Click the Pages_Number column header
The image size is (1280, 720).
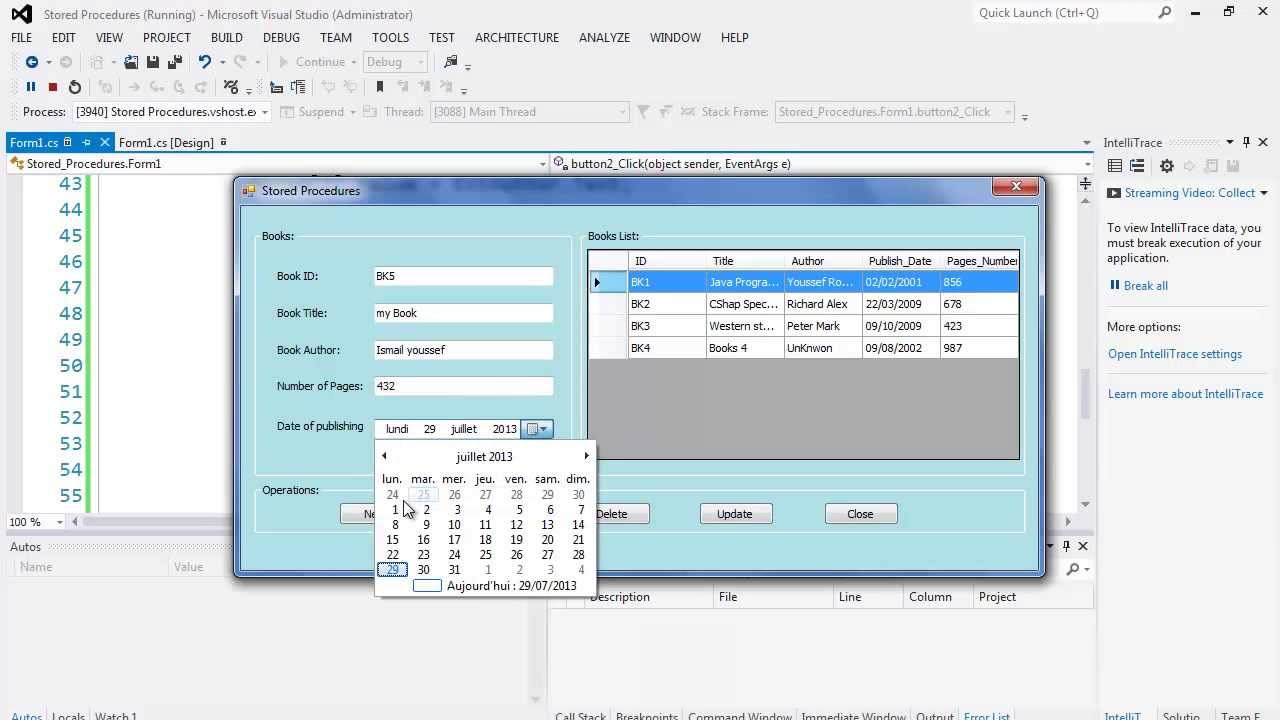click(980, 261)
